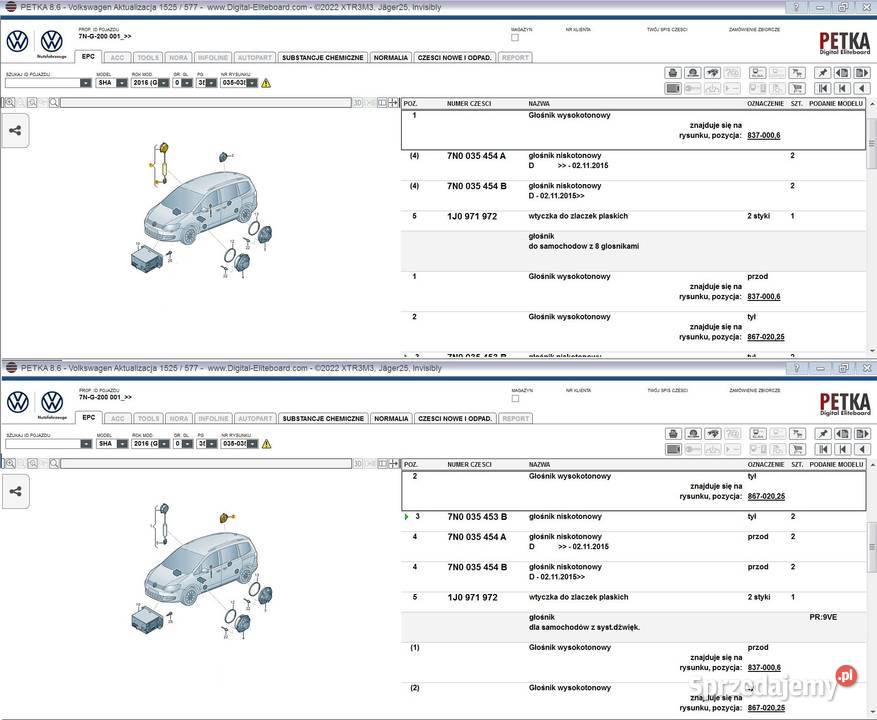Click the print icon in the upper window
The height and width of the screenshot is (720, 877).
tap(673, 73)
